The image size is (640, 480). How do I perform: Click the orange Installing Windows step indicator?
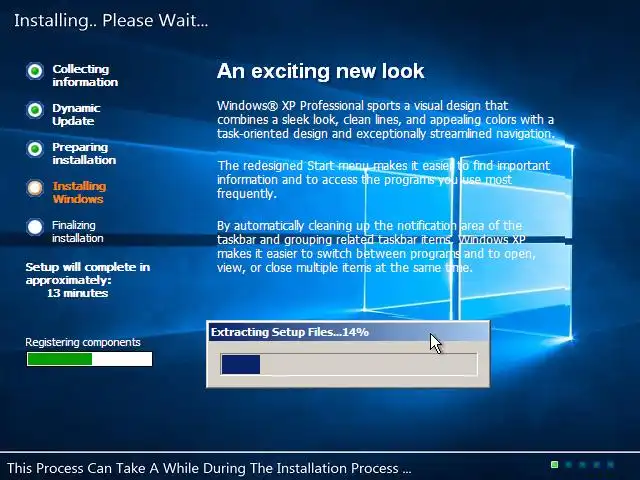click(35, 188)
